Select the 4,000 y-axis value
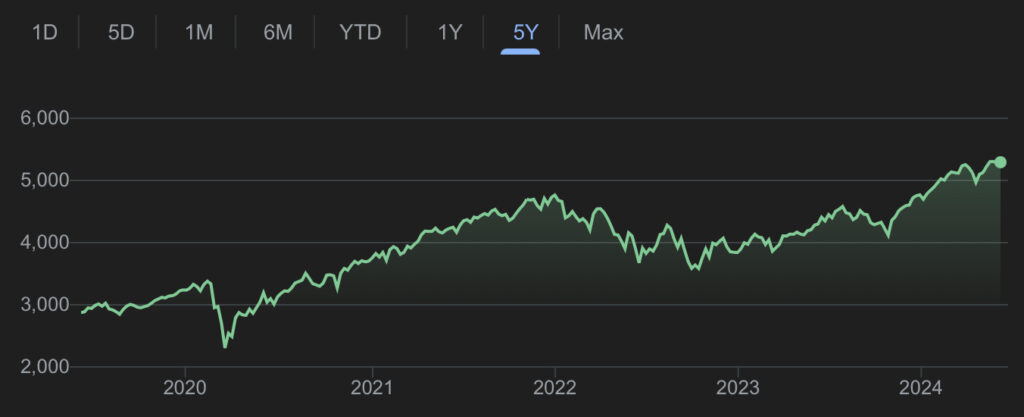 pos(44,242)
